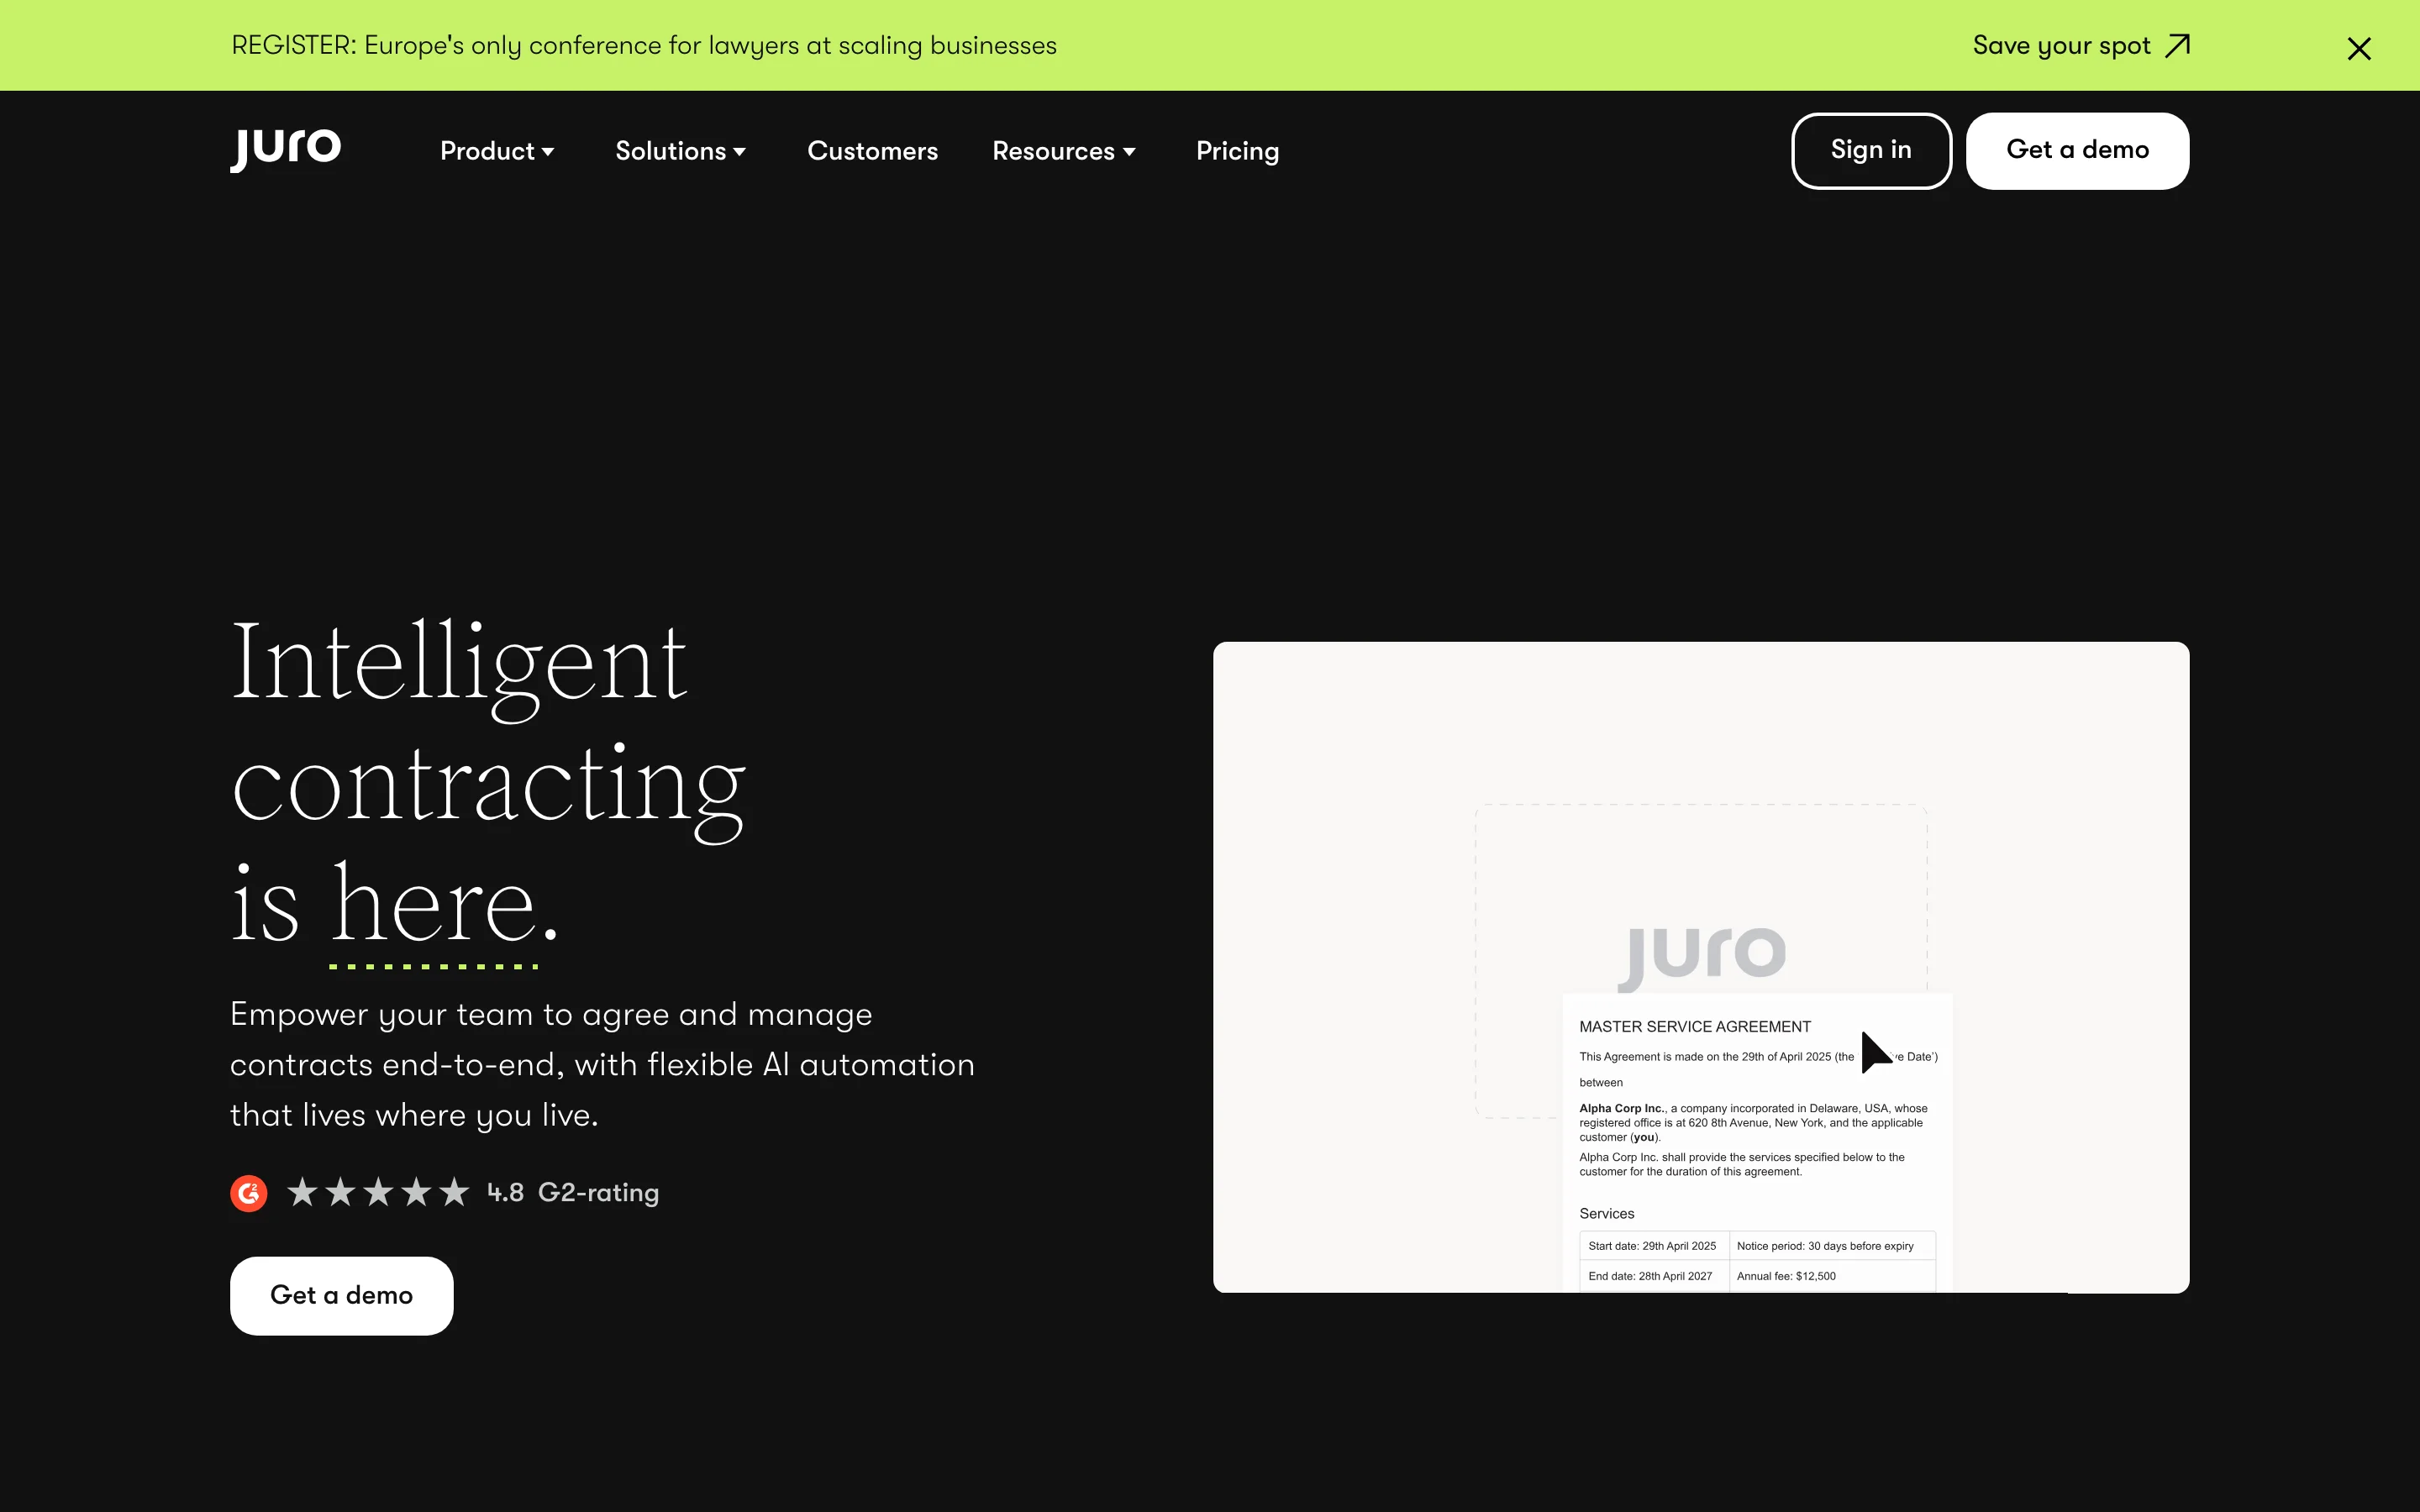The height and width of the screenshot is (1512, 2420).
Task: Click the cursor arrow shown on the contract document
Action: [x=1877, y=1053]
